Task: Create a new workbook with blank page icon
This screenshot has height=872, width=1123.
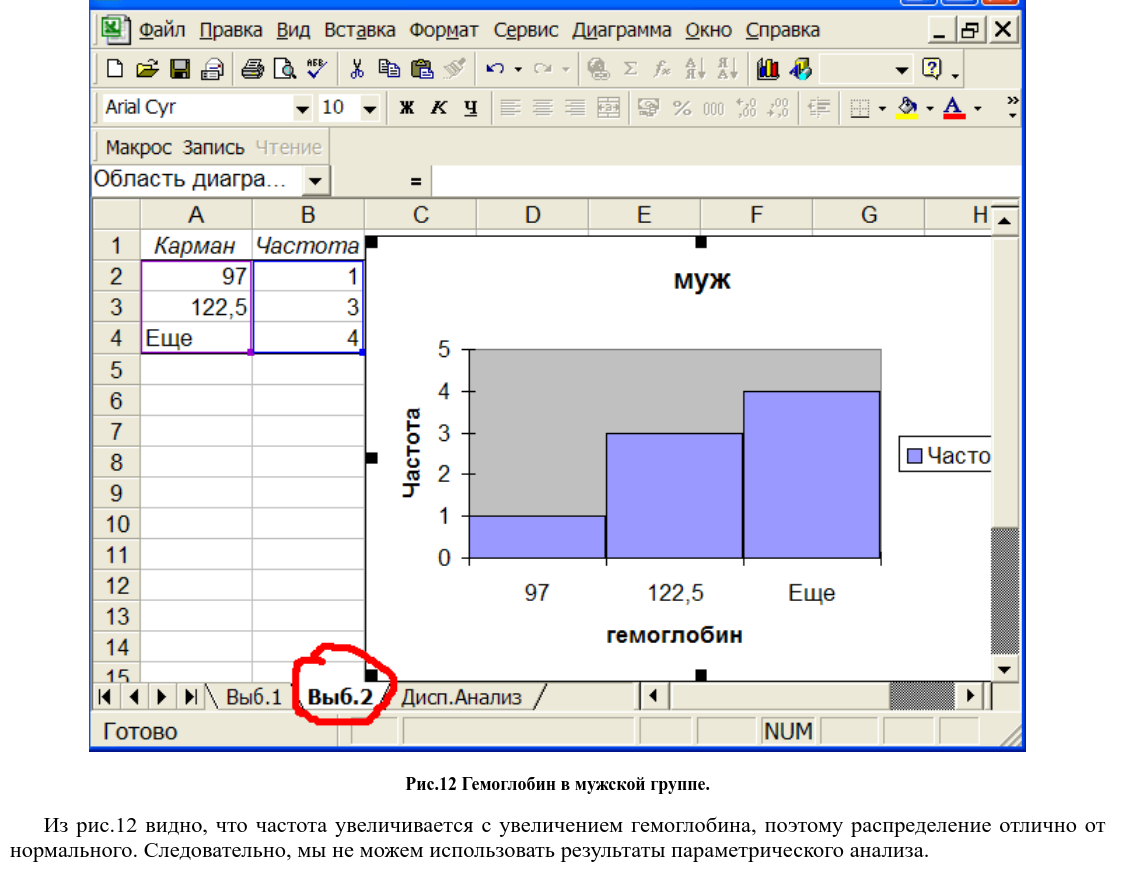Action: pos(116,69)
